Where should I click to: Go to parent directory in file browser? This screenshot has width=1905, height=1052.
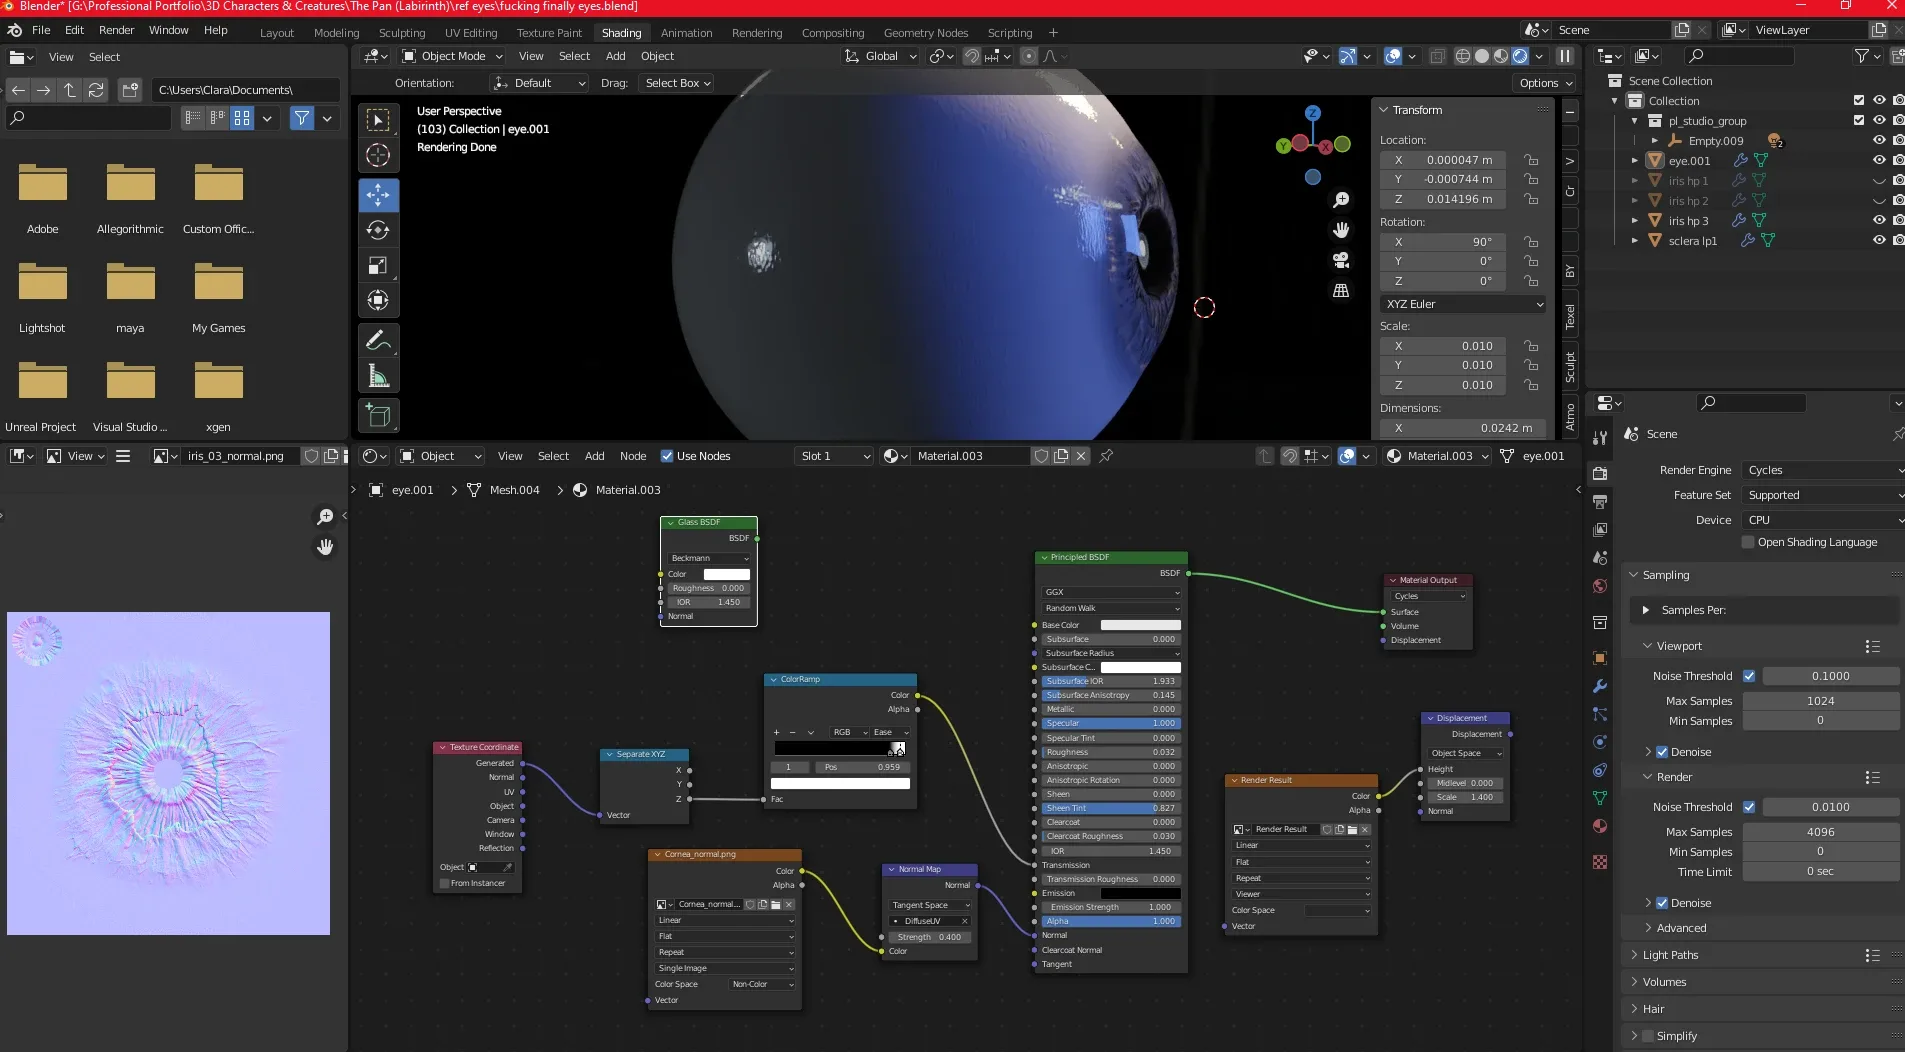[70, 90]
